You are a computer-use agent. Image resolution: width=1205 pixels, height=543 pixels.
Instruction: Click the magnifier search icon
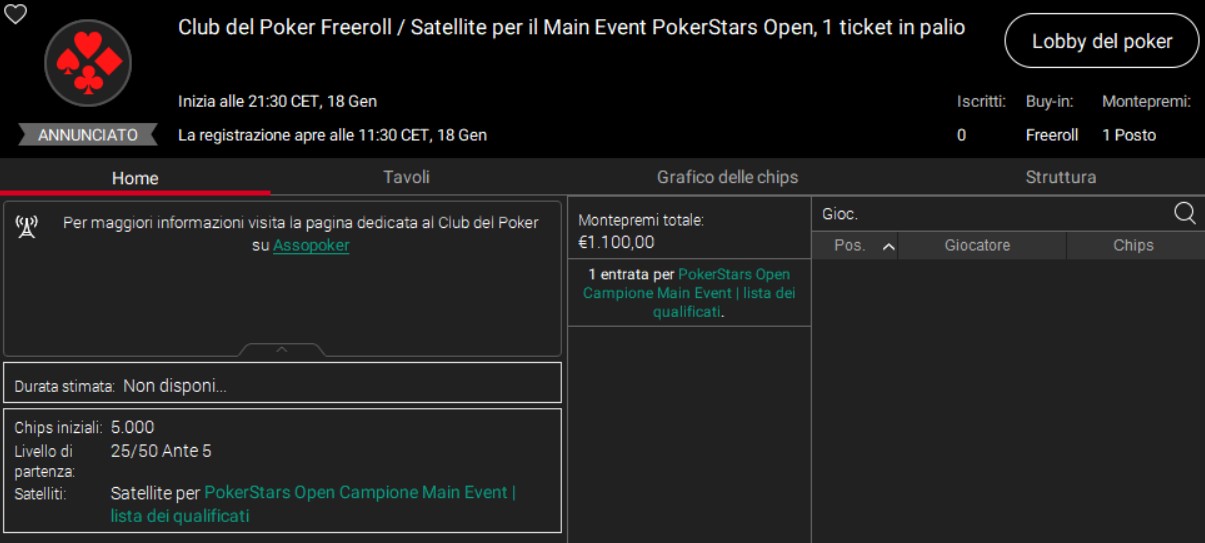[1184, 213]
